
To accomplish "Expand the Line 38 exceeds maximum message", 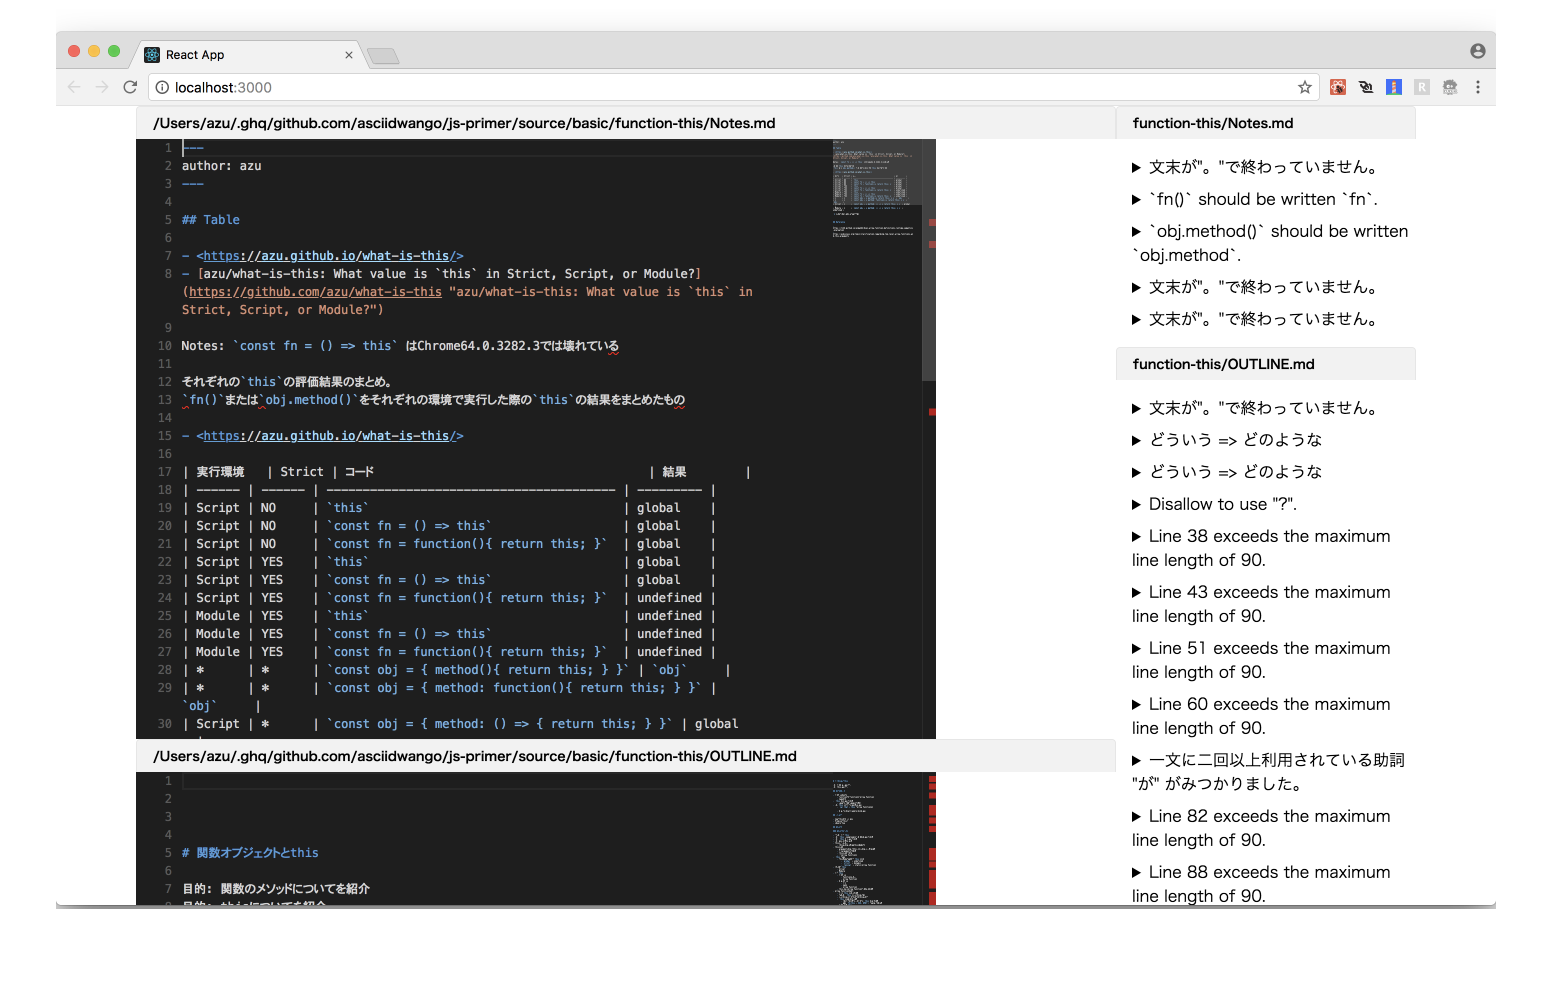I will coord(1262,548).
